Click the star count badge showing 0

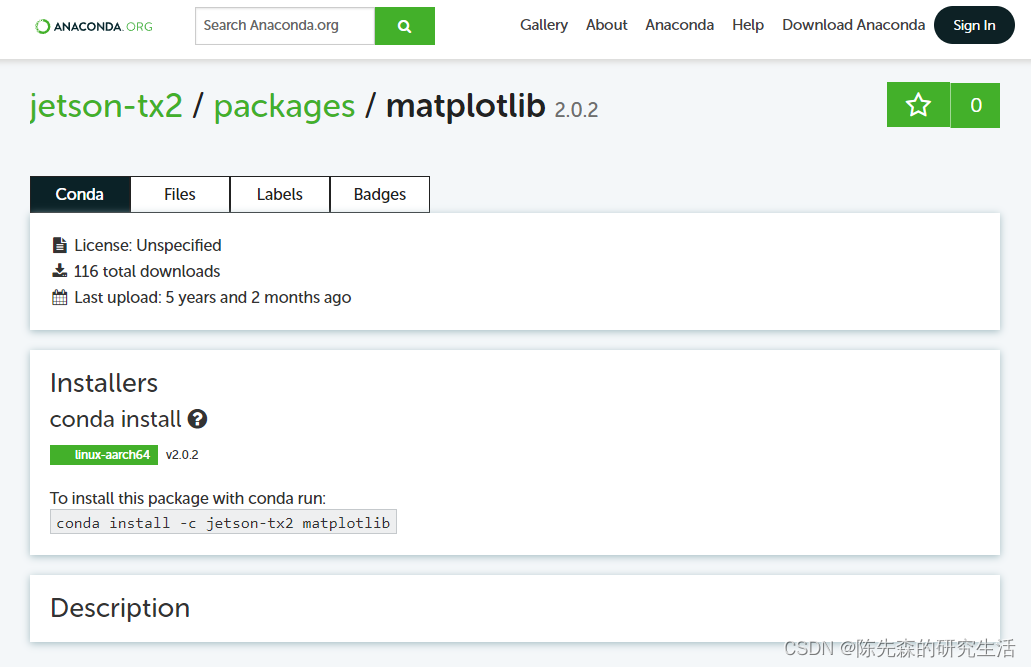(x=976, y=105)
